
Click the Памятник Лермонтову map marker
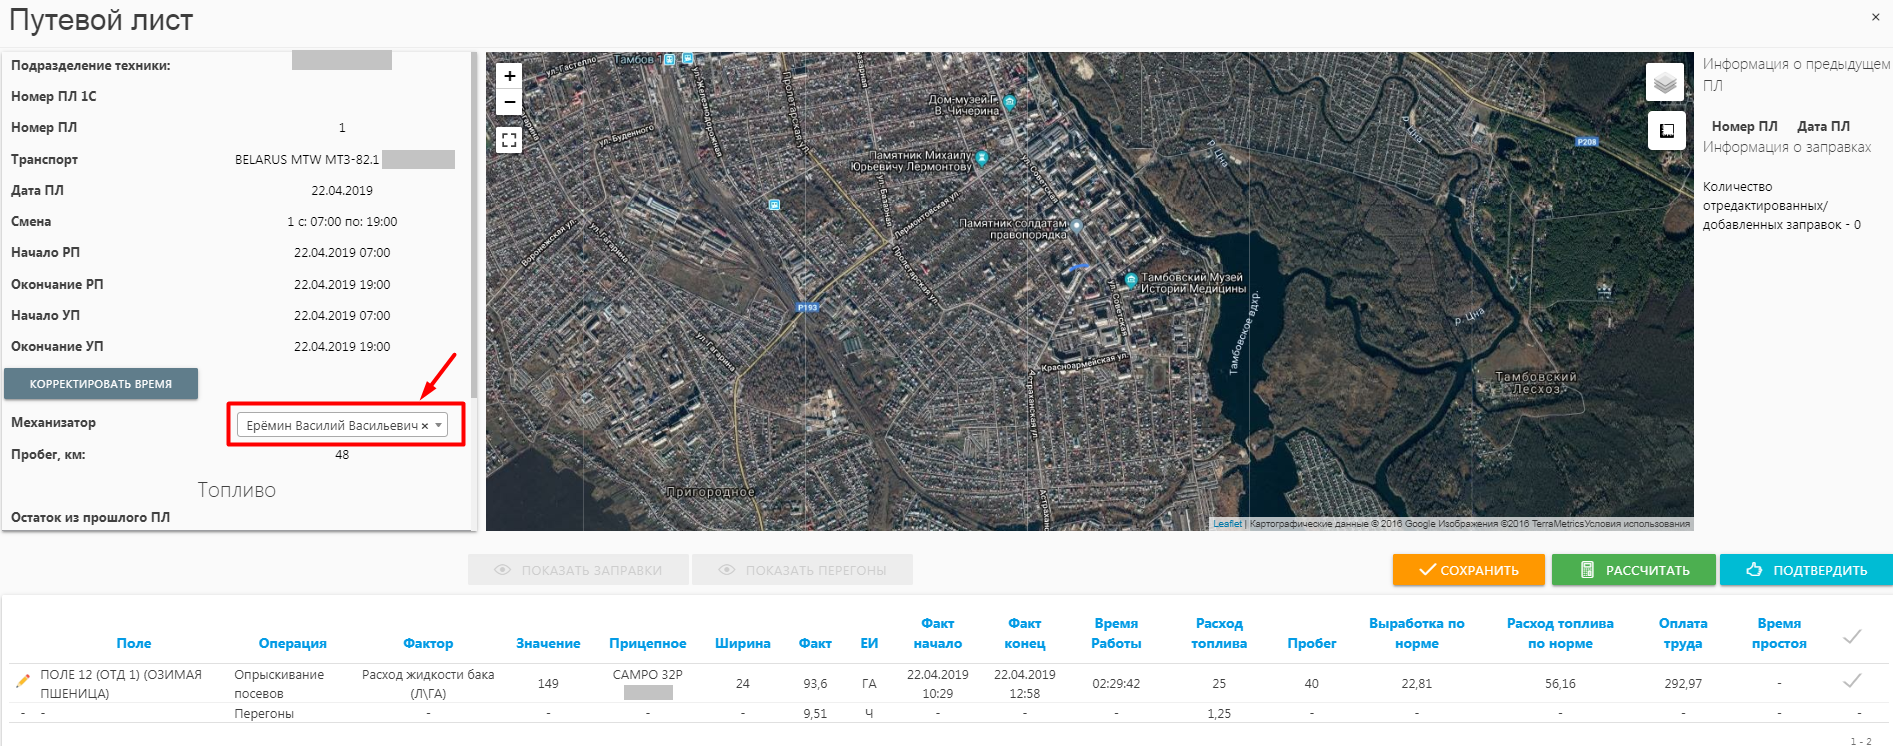coord(982,158)
